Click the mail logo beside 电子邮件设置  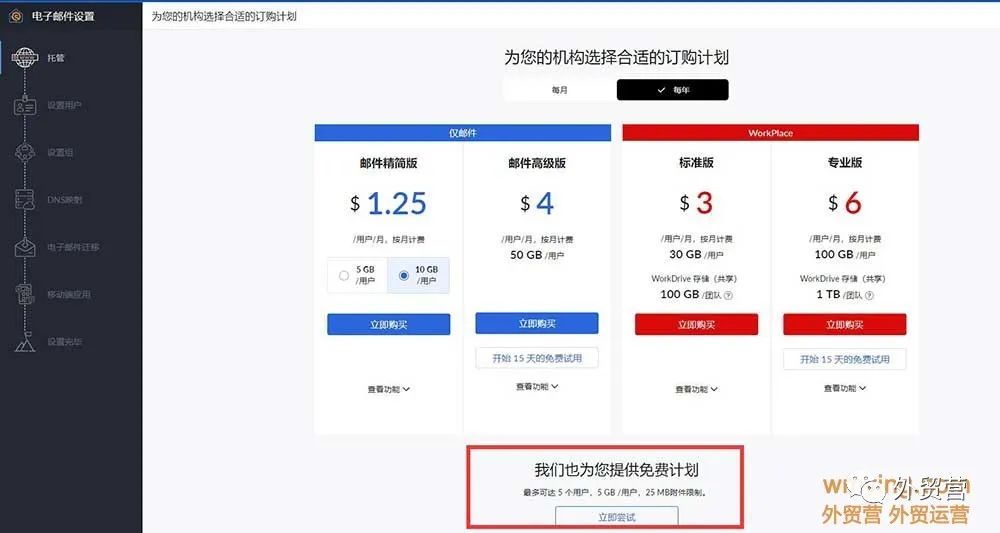point(16,17)
